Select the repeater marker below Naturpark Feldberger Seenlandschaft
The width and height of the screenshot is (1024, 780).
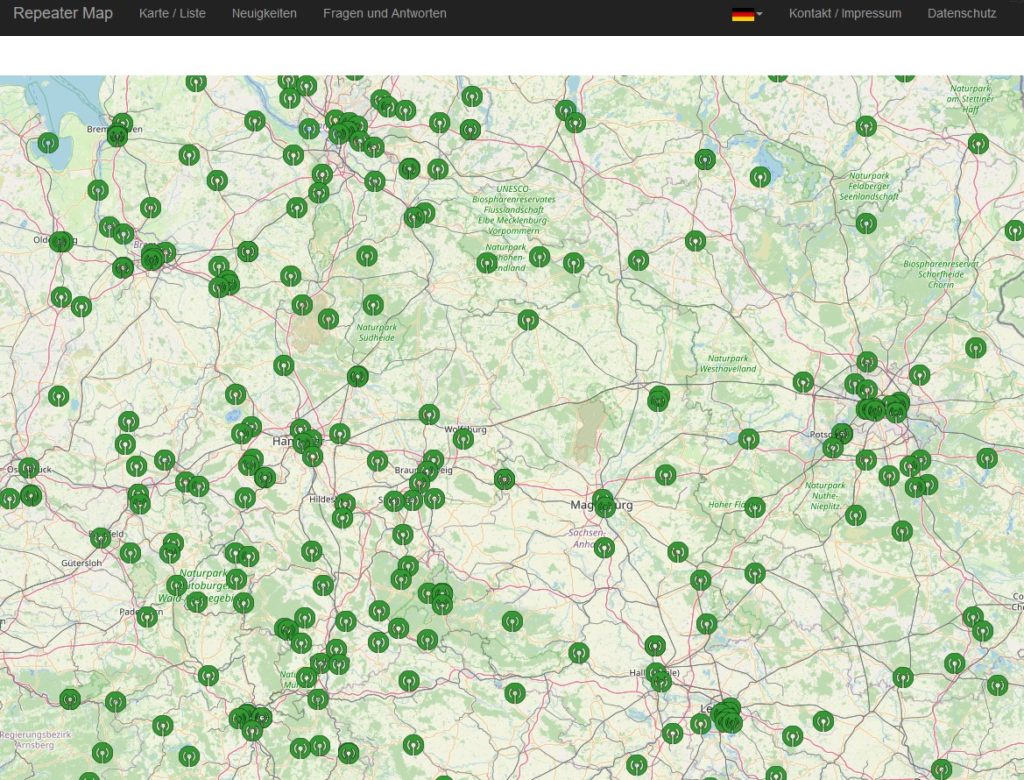click(866, 223)
